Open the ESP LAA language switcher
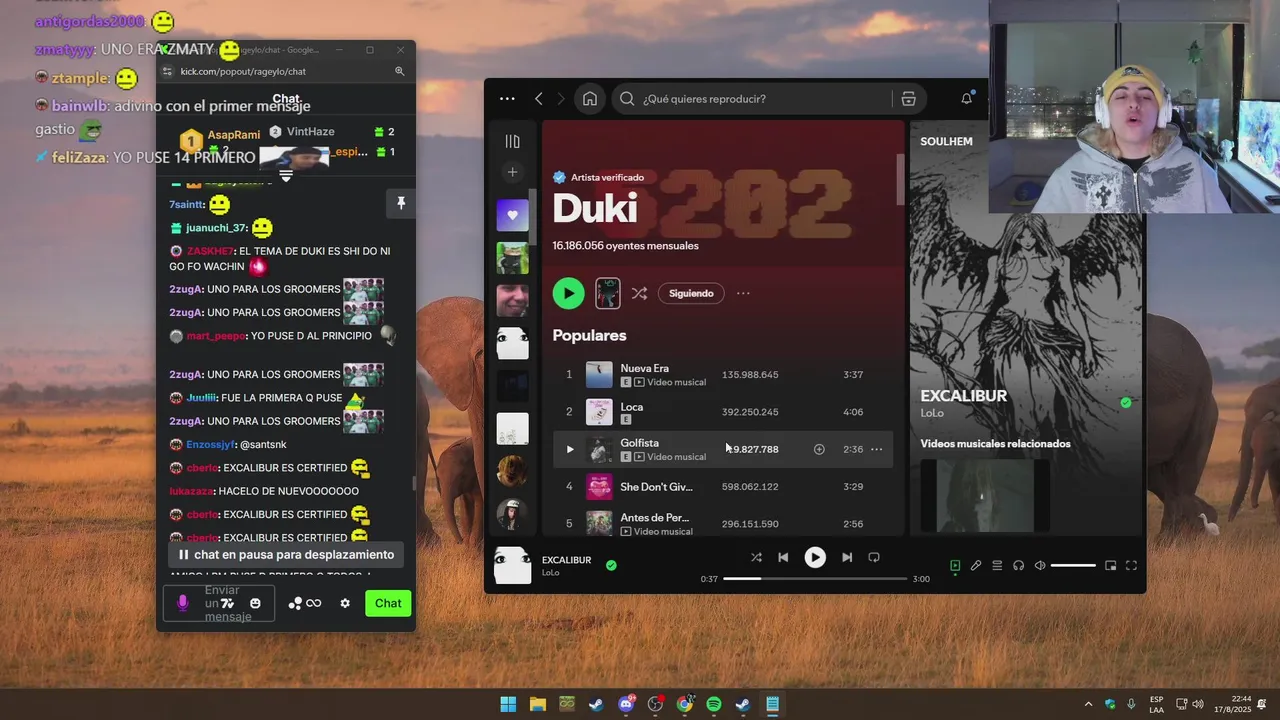The width and height of the screenshot is (1280, 720). coord(1156,704)
